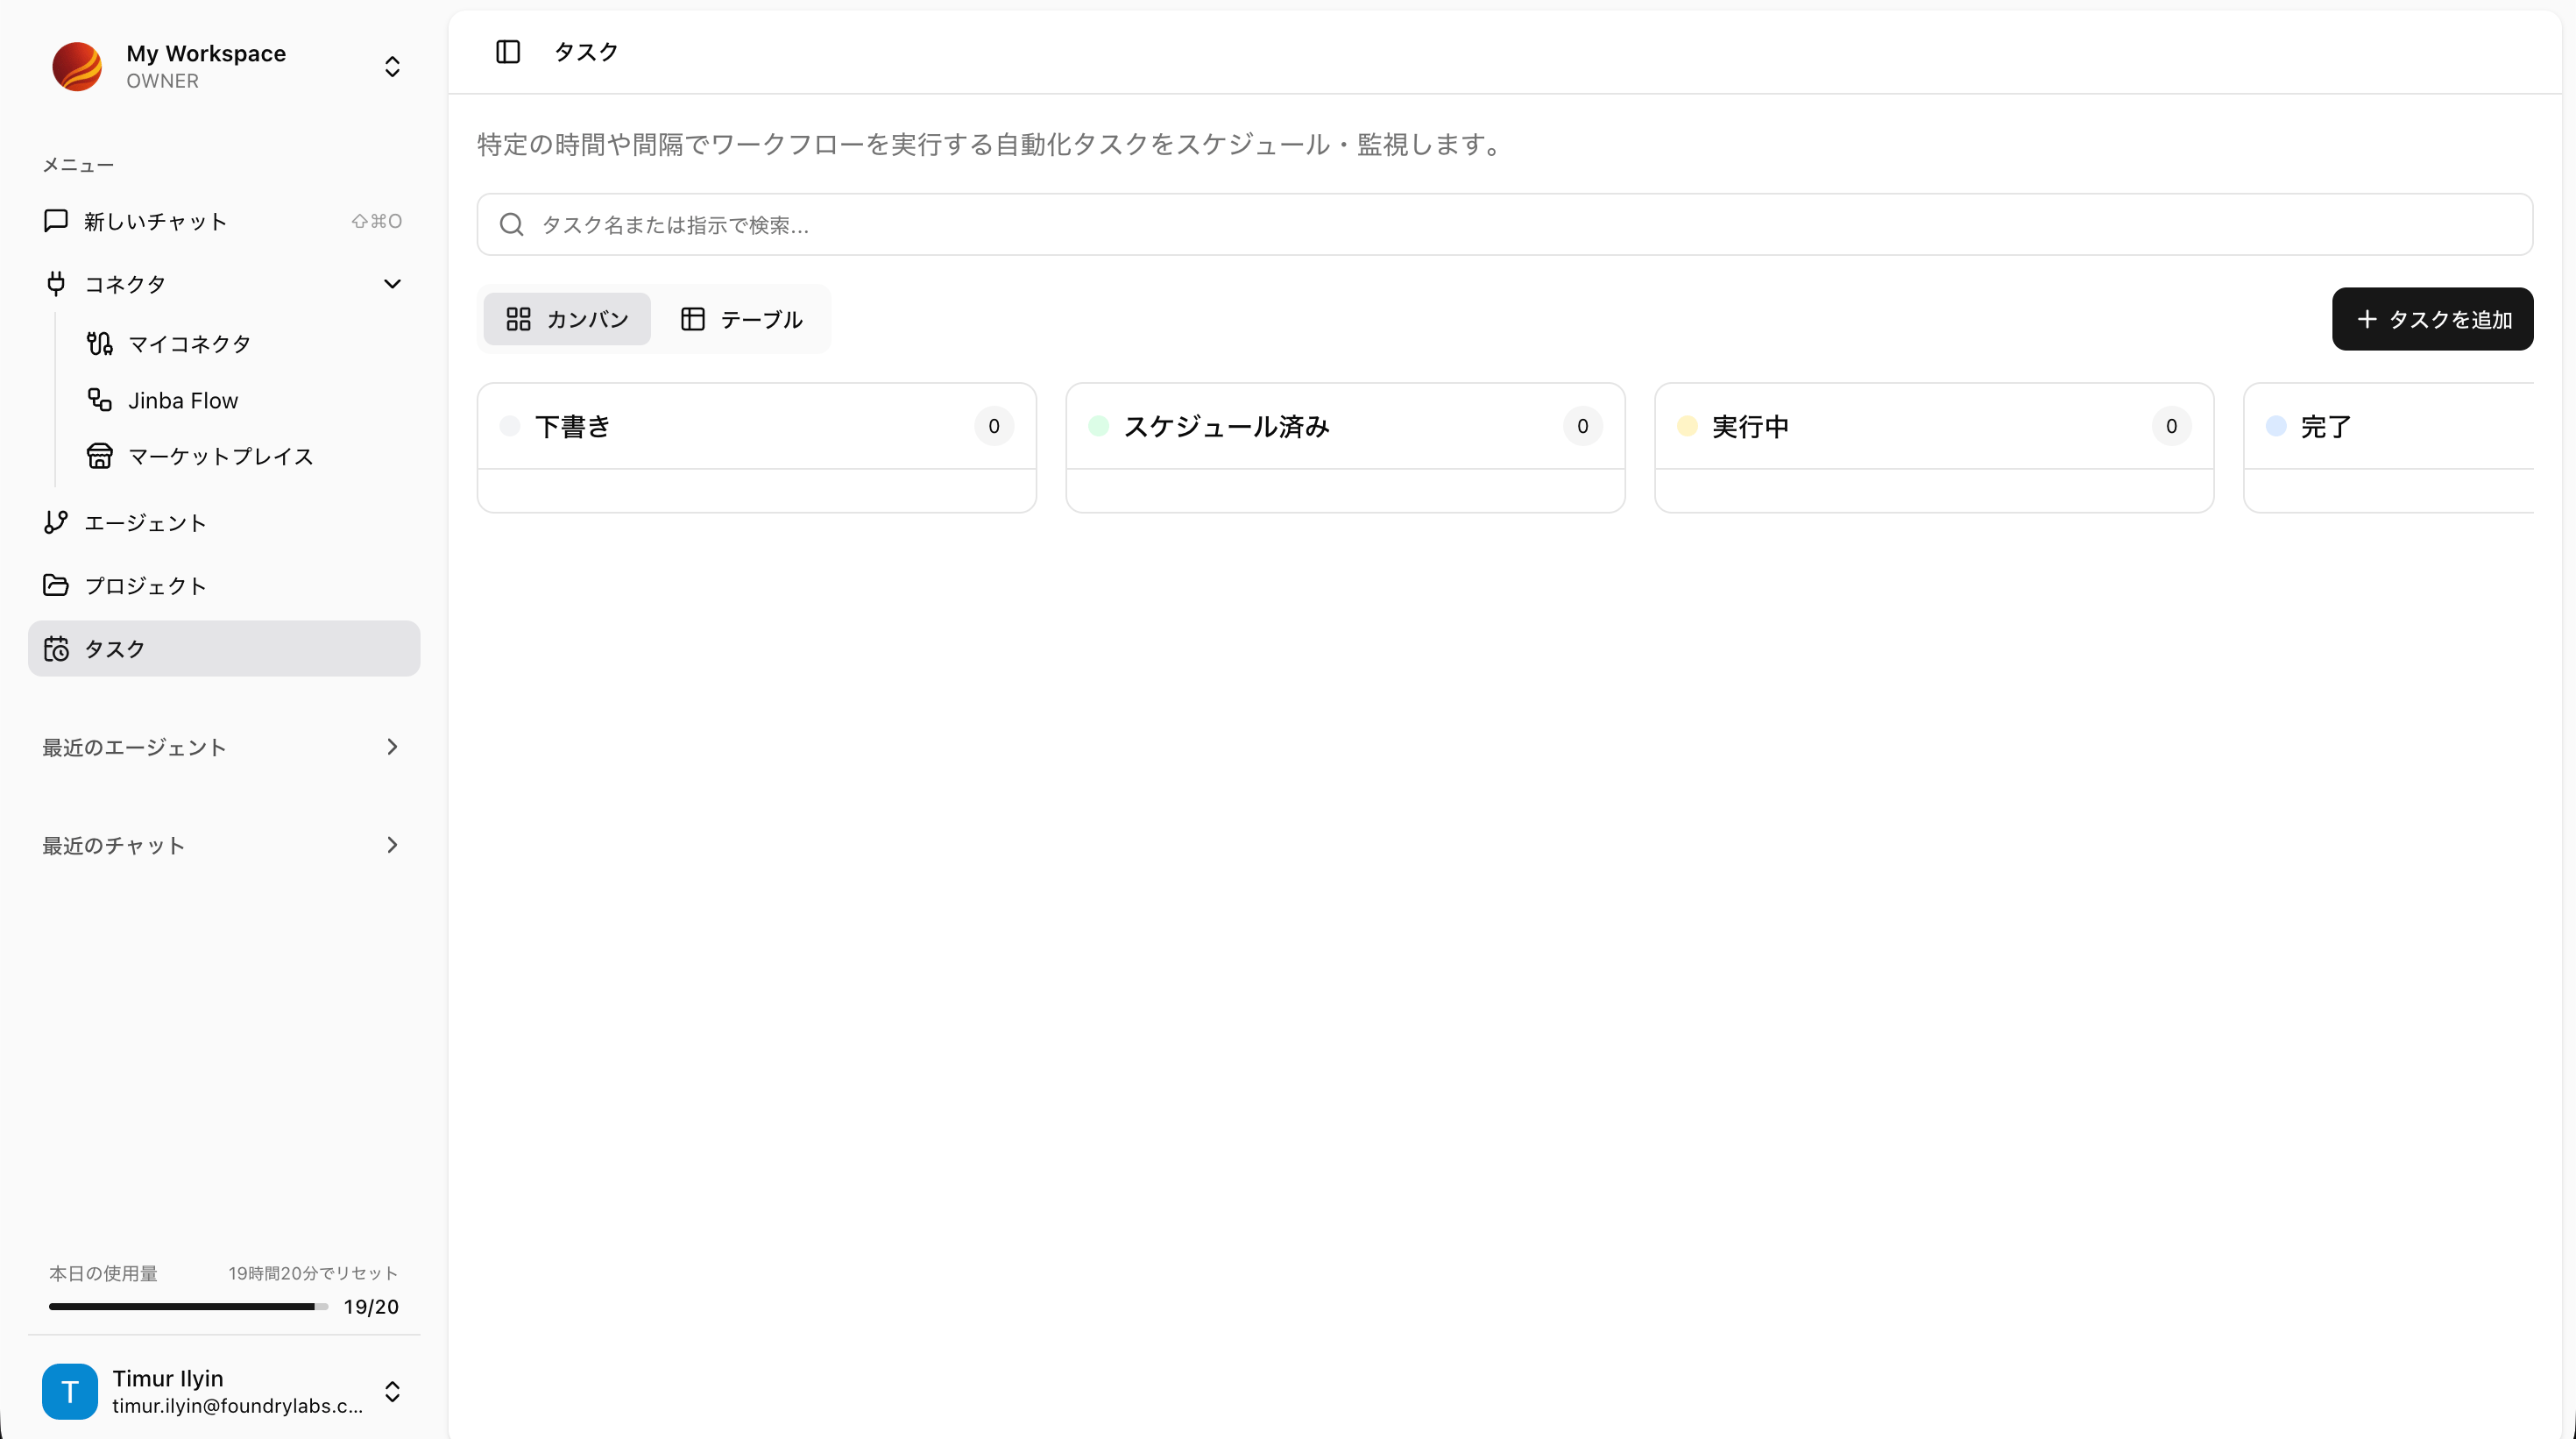This screenshot has width=2576, height=1439.
Task: Click the plus icon in タスクを追加
Action: tap(2367, 319)
